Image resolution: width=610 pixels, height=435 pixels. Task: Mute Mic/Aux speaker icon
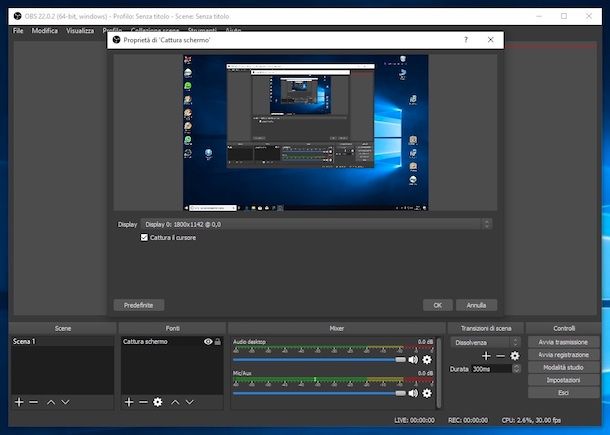413,393
